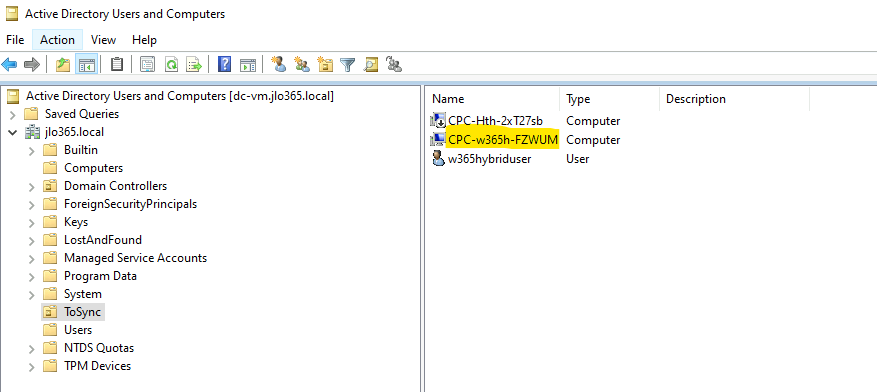The image size is (877, 392).
Task: Select the System tree label
Action: [x=83, y=294]
